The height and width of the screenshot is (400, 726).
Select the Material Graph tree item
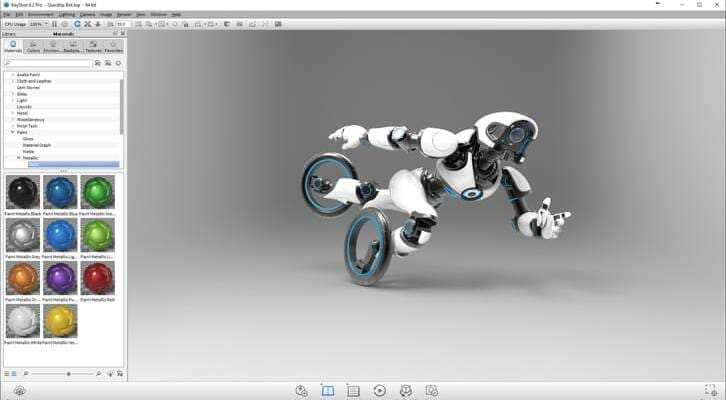click(x=37, y=145)
